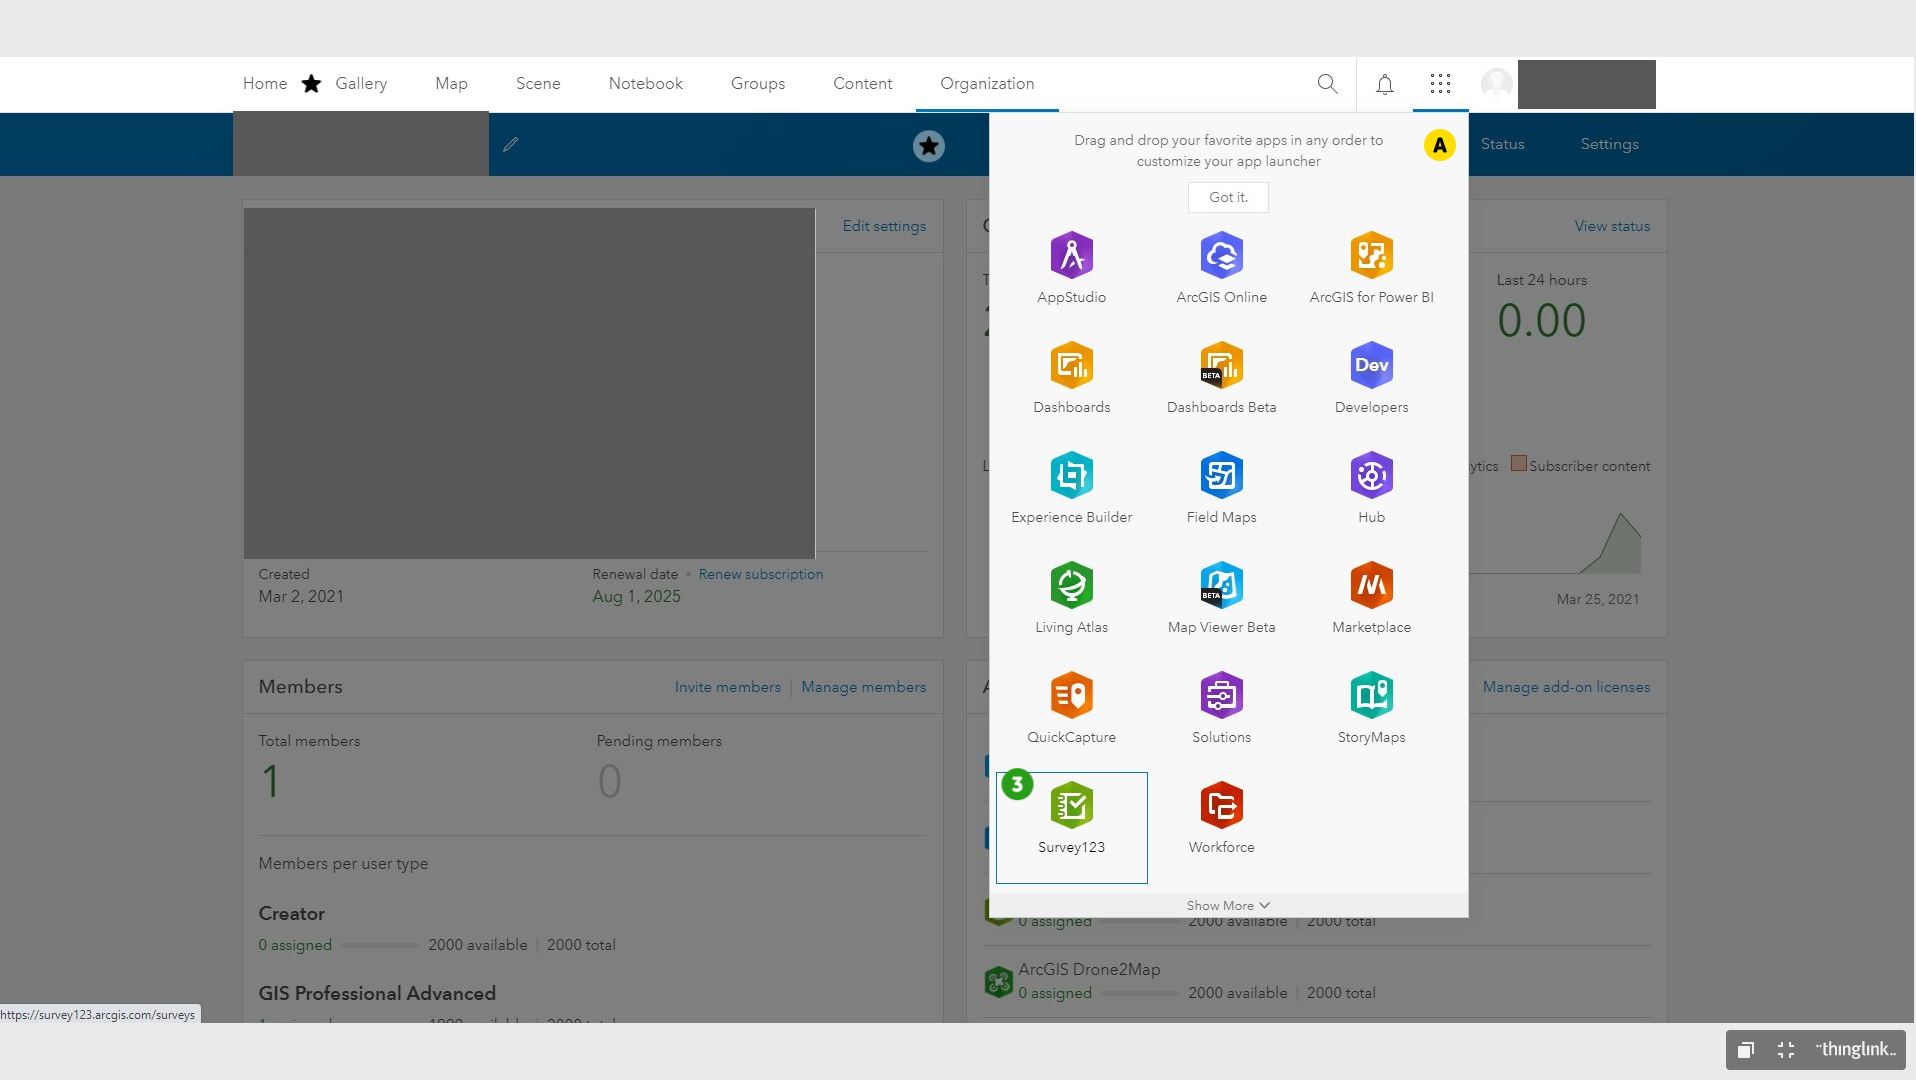Image resolution: width=1916 pixels, height=1080 pixels.
Task: Click the Pending members count 0
Action: pos(609,781)
